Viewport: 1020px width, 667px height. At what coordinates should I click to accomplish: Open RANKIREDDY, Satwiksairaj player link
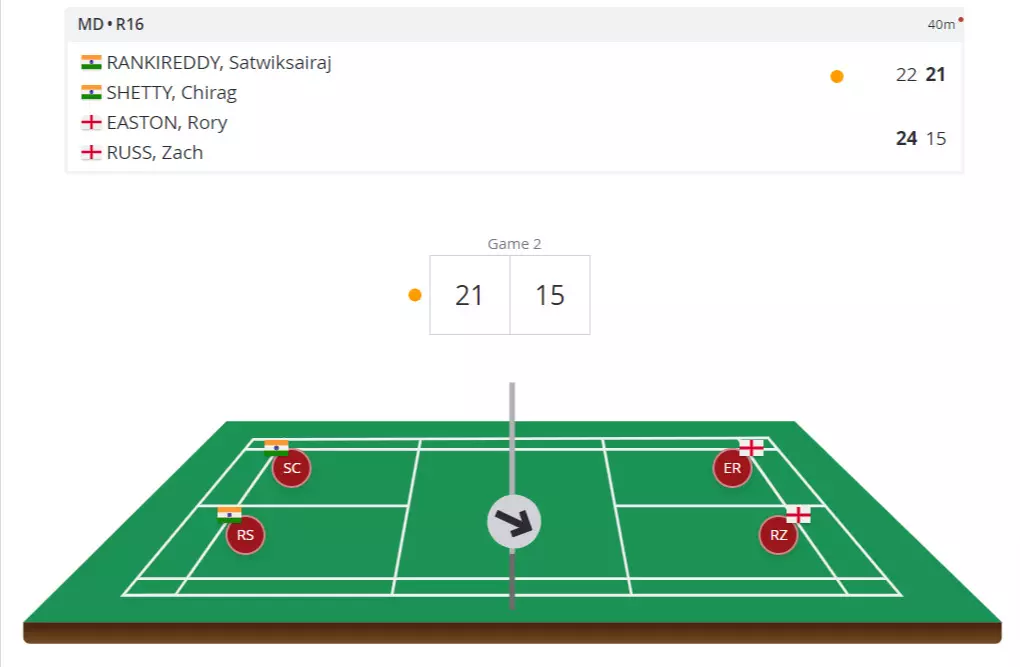(x=219, y=63)
